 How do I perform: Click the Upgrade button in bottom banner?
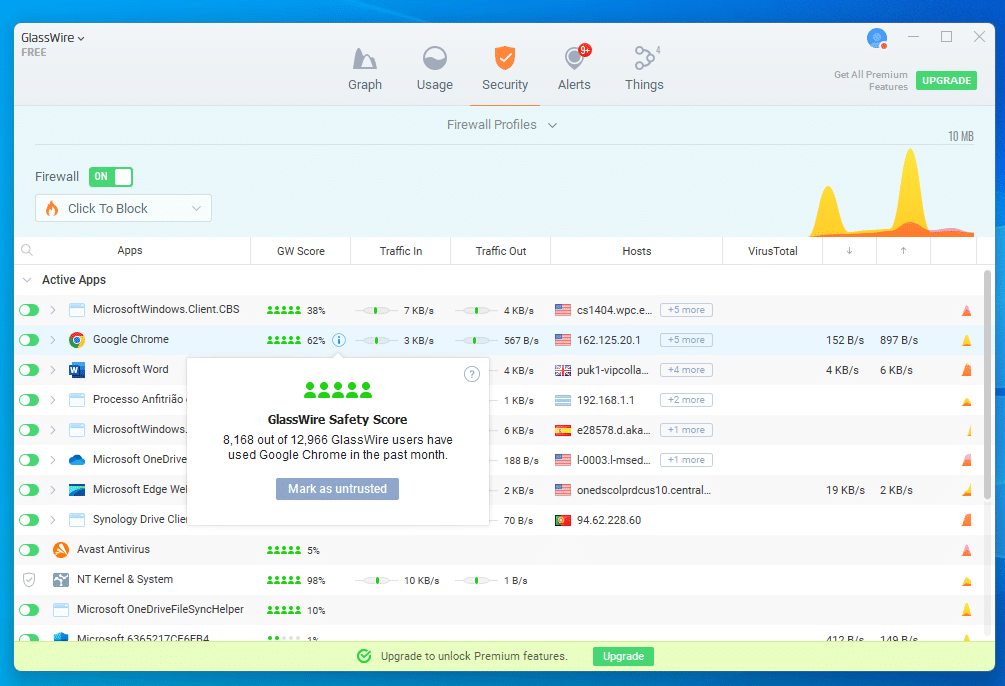pyautogui.click(x=623, y=656)
